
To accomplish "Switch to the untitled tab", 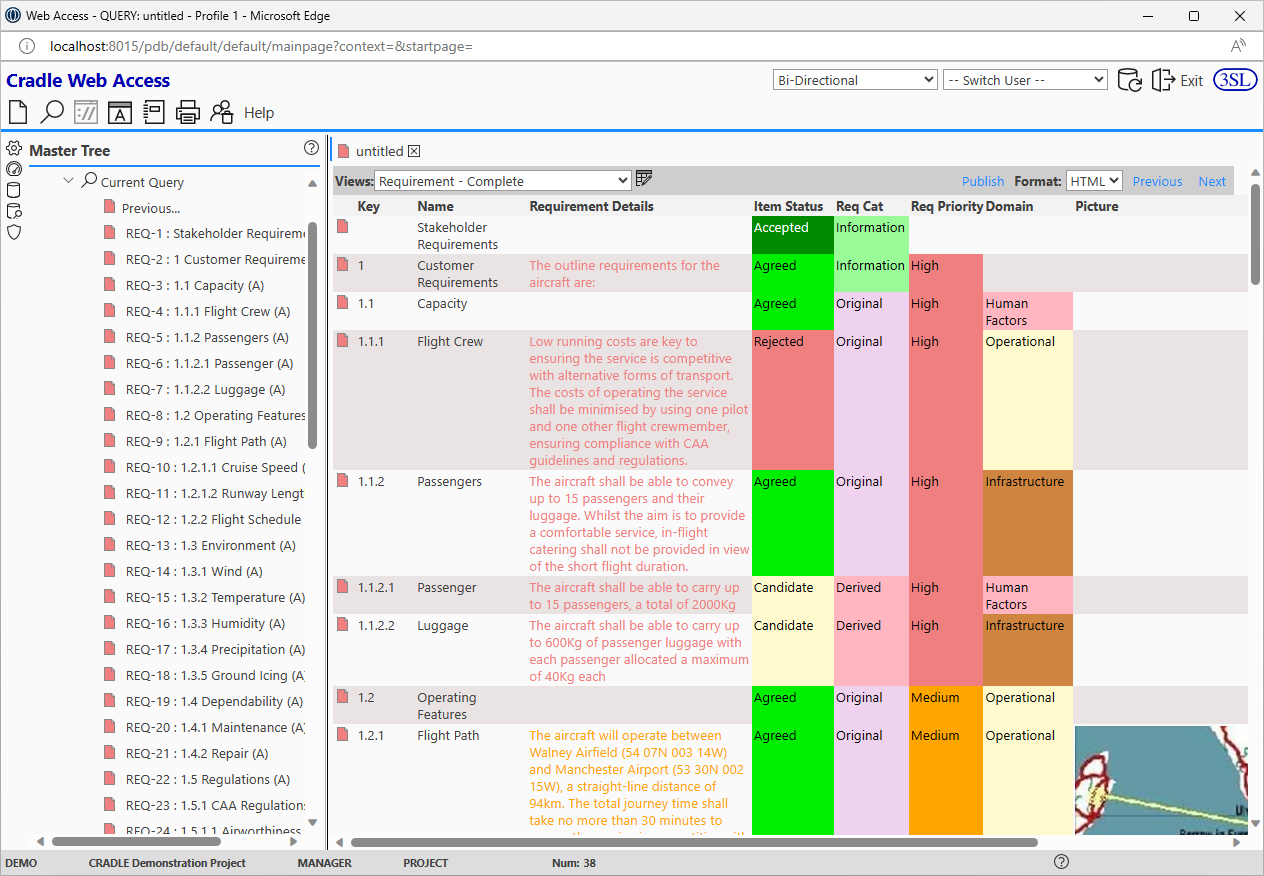I will click(x=379, y=151).
